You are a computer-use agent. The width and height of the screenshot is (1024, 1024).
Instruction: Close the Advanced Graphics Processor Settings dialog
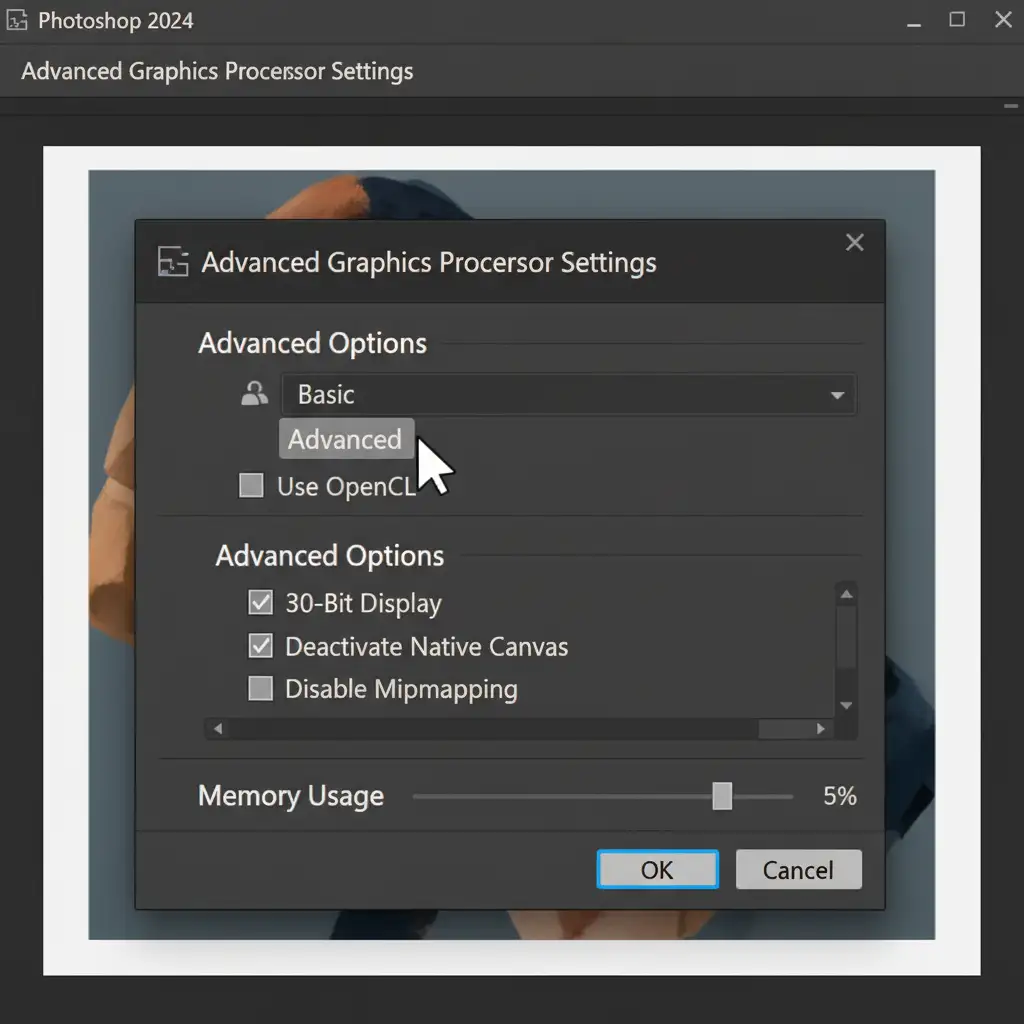[x=854, y=243]
